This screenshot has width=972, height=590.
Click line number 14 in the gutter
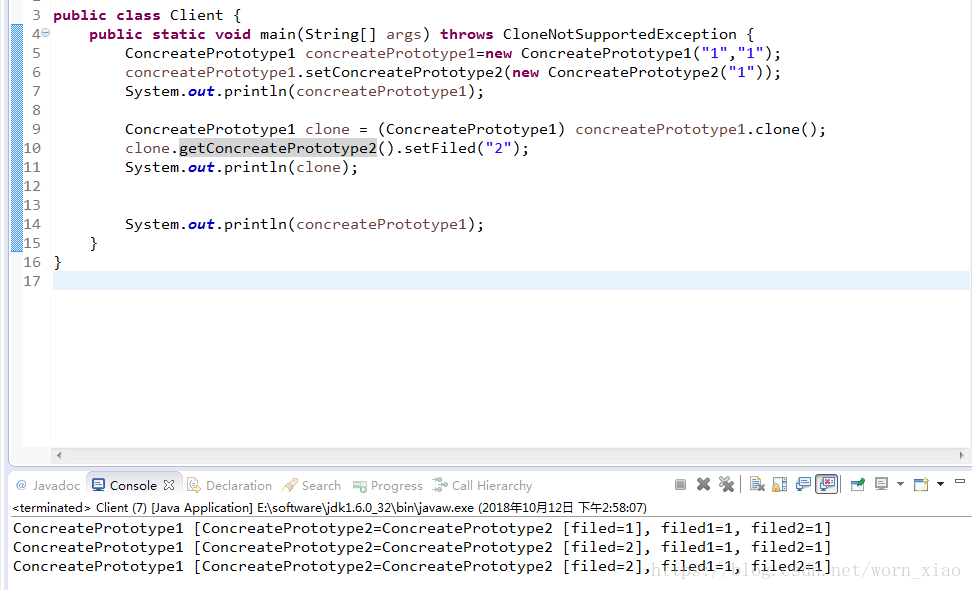(32, 224)
